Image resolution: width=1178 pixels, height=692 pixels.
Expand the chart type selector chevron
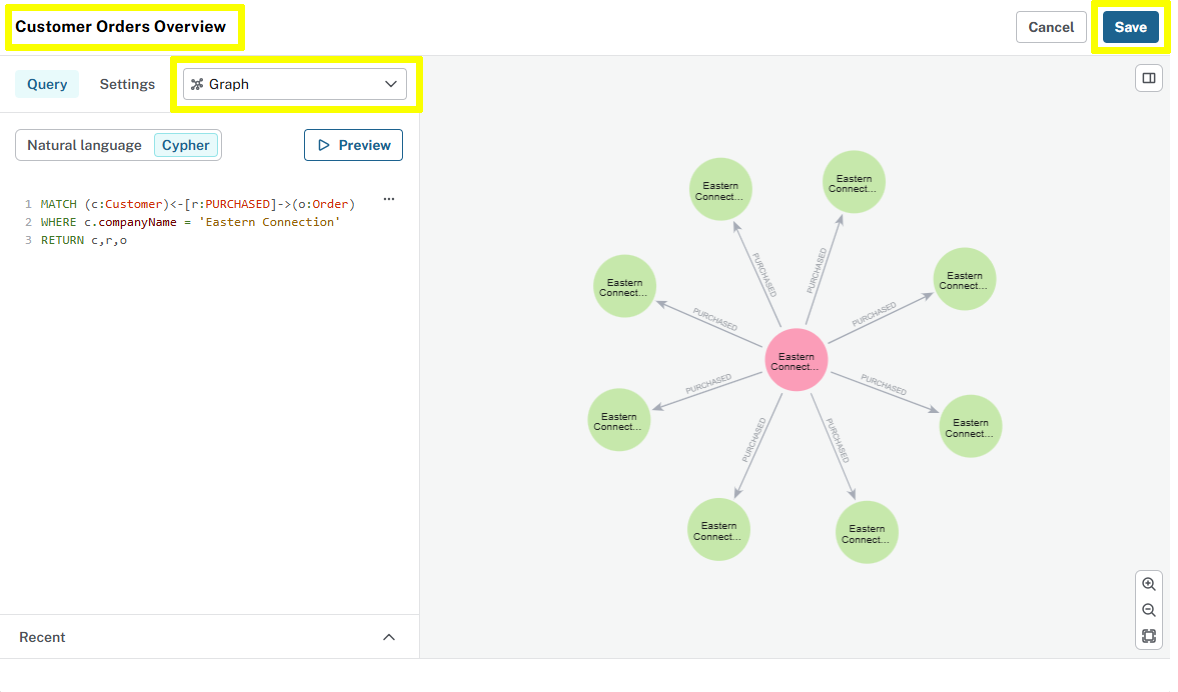[x=391, y=84]
